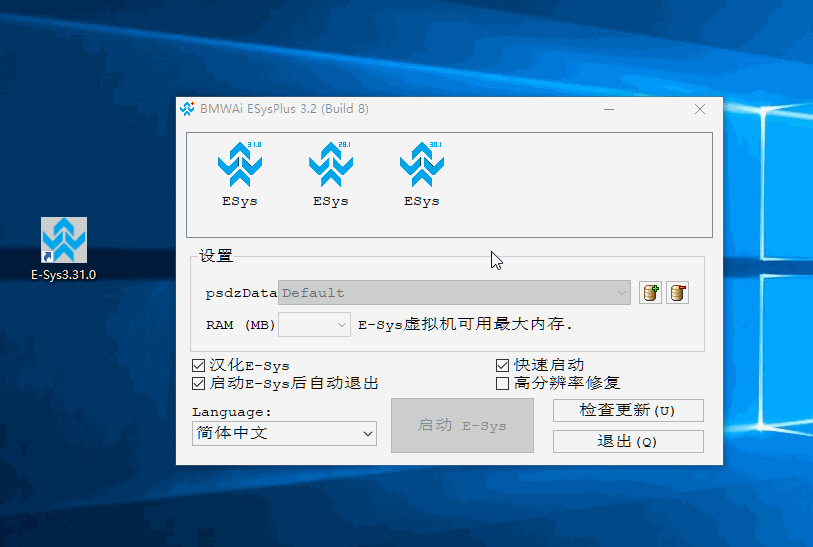Minimize the ESysPlus window
Viewport: 813px width, 547px height.
click(x=609, y=109)
